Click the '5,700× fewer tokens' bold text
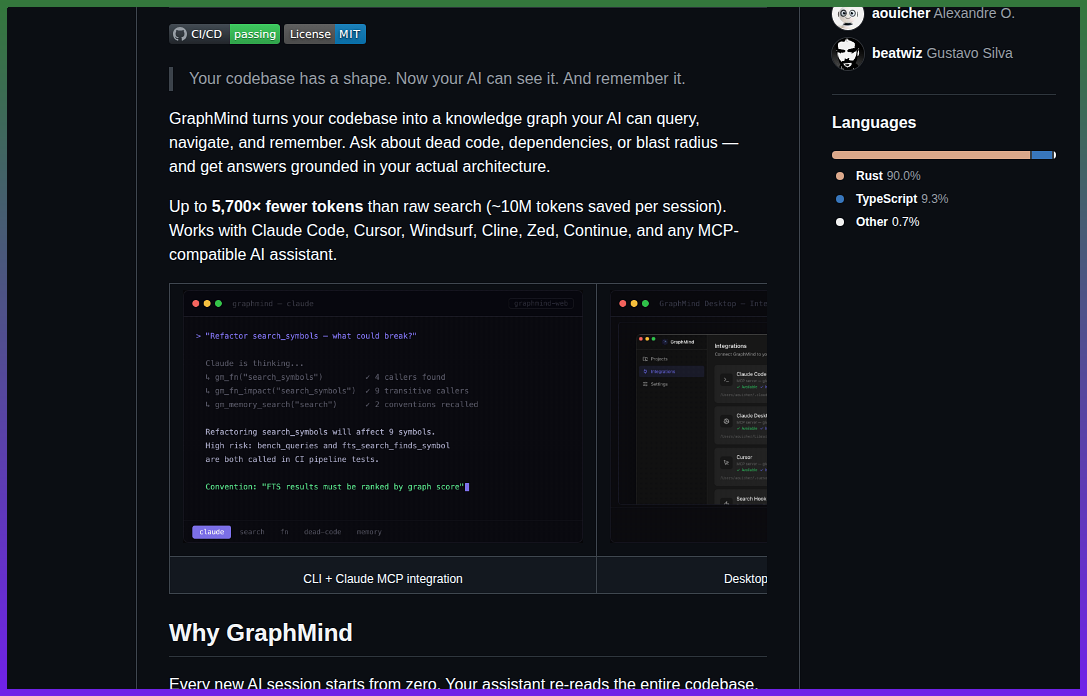The width and height of the screenshot is (1087, 696). 287,207
